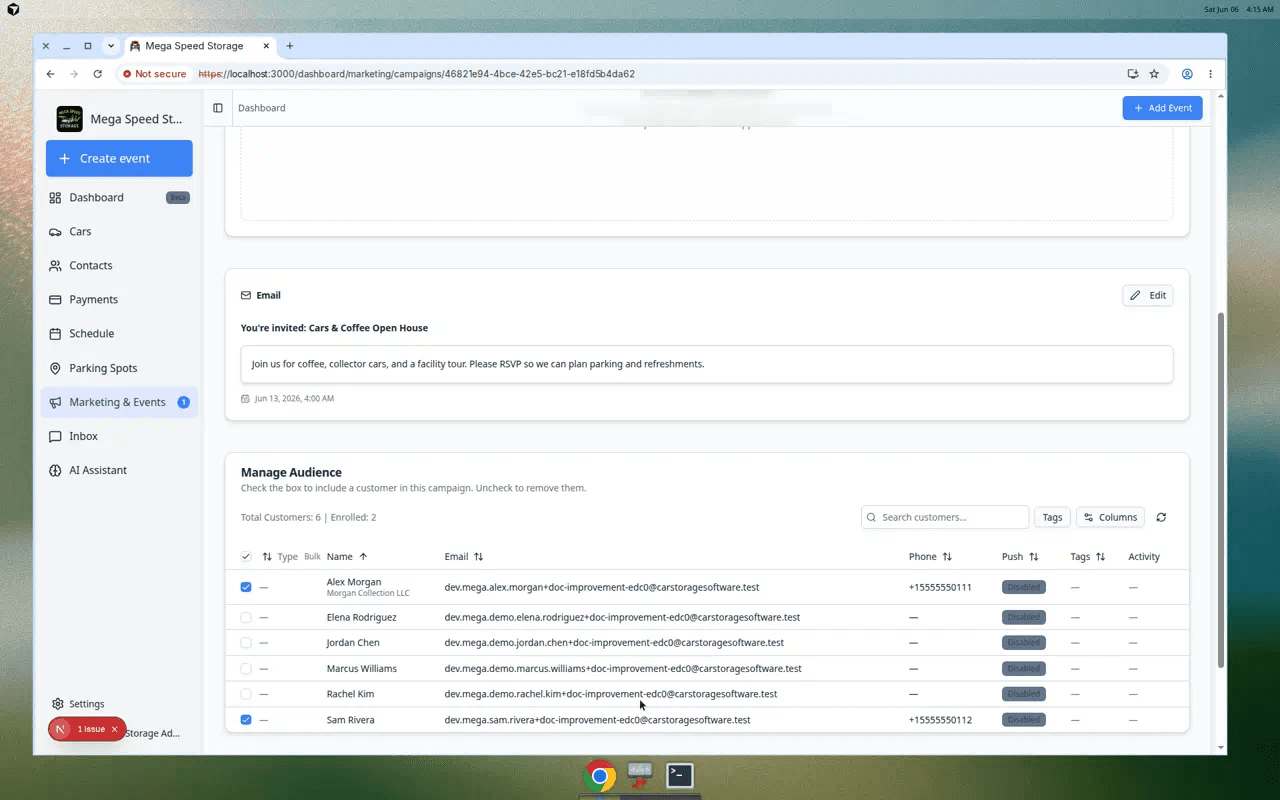The image size is (1280, 800).
Task: Click the Add Event button
Action: click(1162, 108)
